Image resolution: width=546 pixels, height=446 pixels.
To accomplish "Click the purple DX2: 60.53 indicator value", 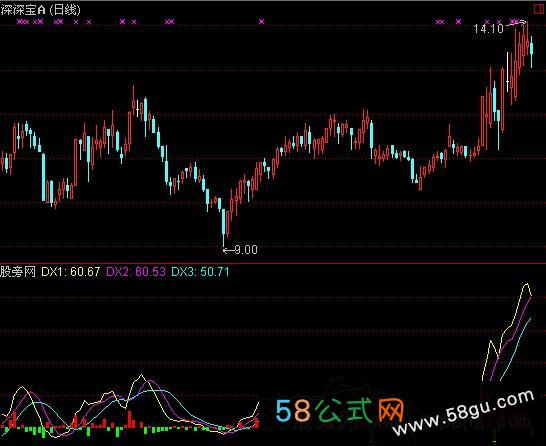I will (136, 272).
